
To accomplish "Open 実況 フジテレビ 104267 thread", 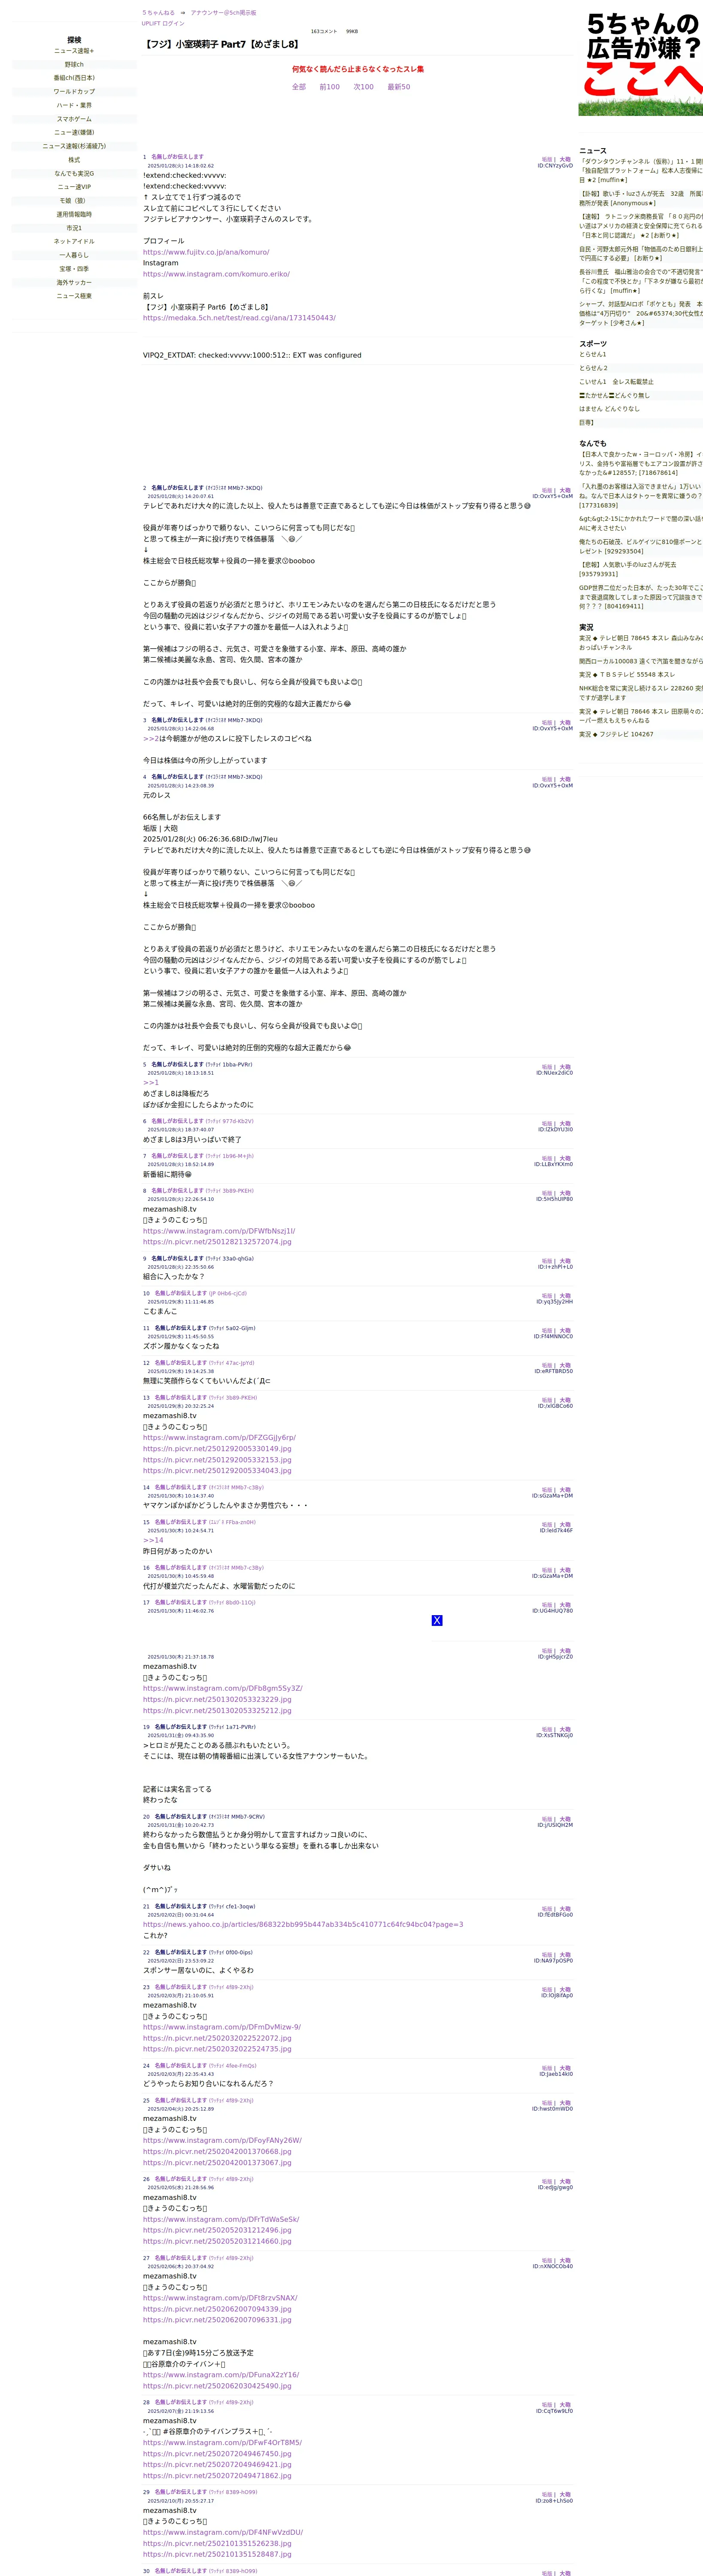I will 616,735.
